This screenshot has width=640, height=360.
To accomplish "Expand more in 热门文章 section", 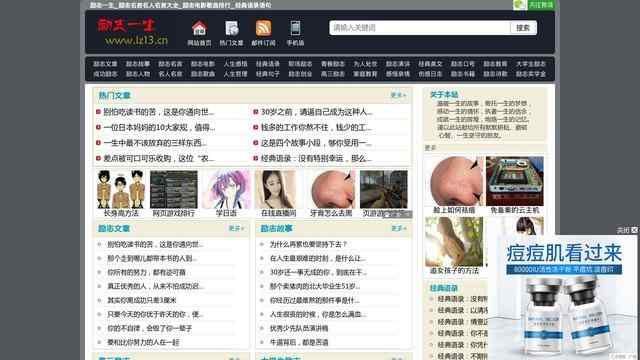I will (x=398, y=95).
